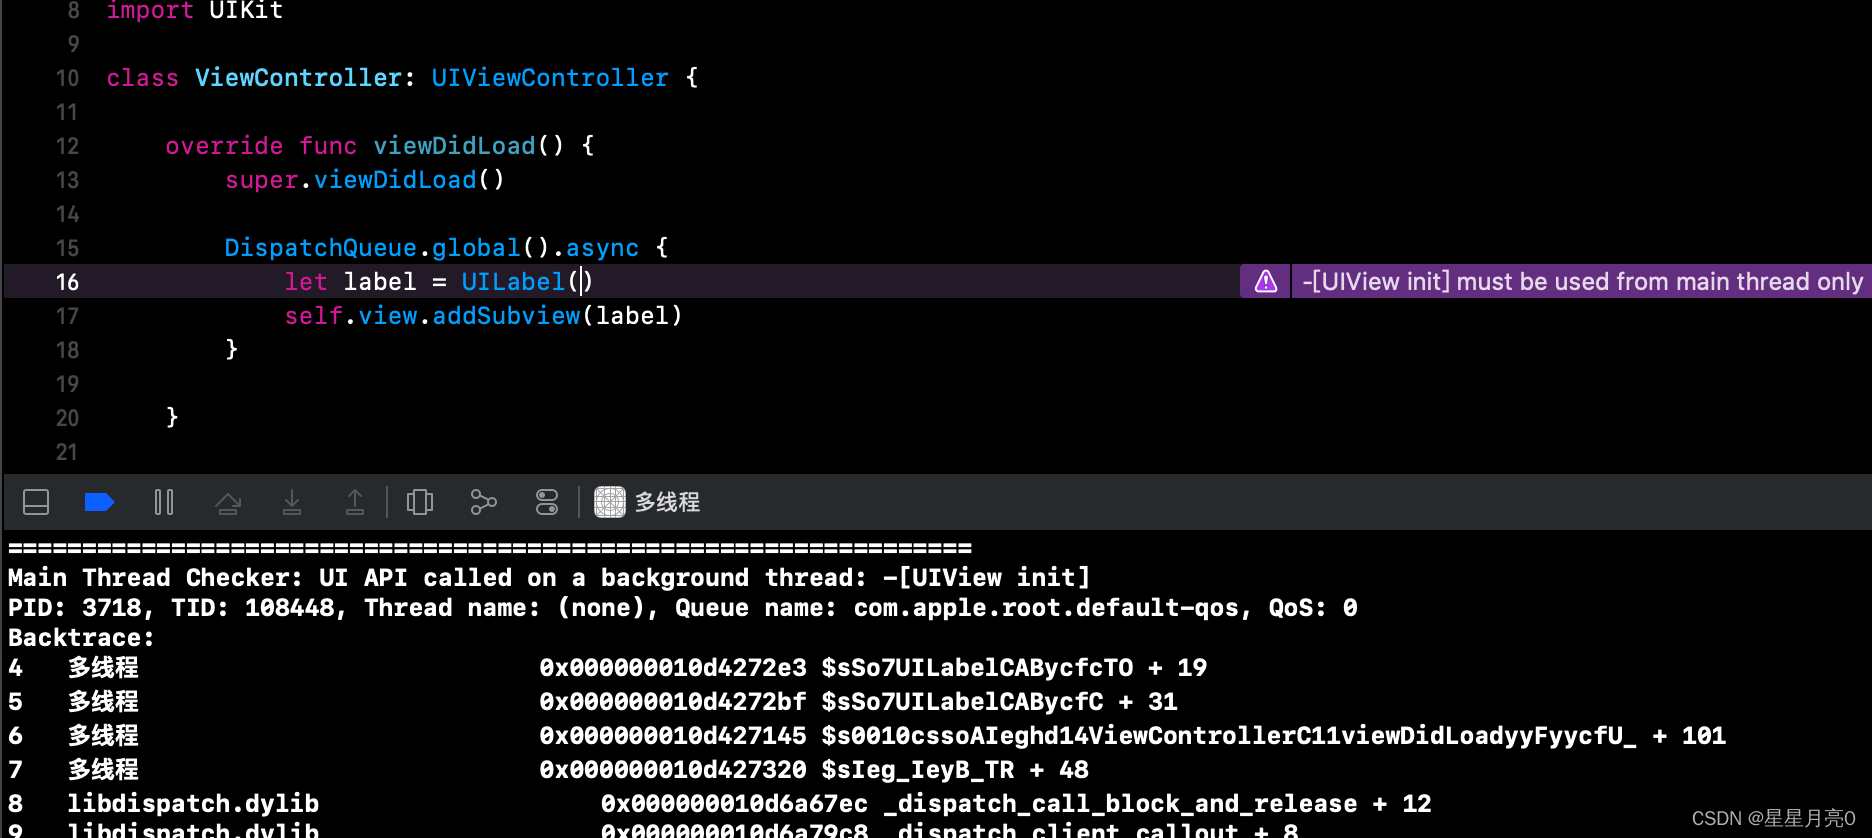Click the 'import' keyword on line 8
The width and height of the screenshot is (1872, 838).
[150, 11]
